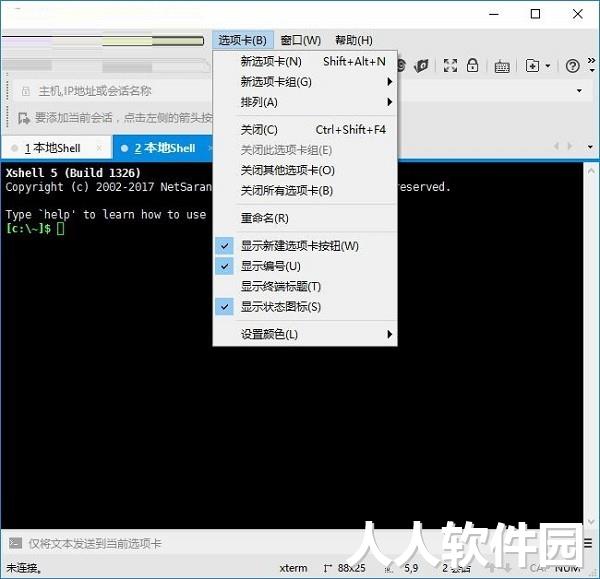Click the Xshell 5 (Build 1326) text
The height and width of the screenshot is (579, 600).
73,173
